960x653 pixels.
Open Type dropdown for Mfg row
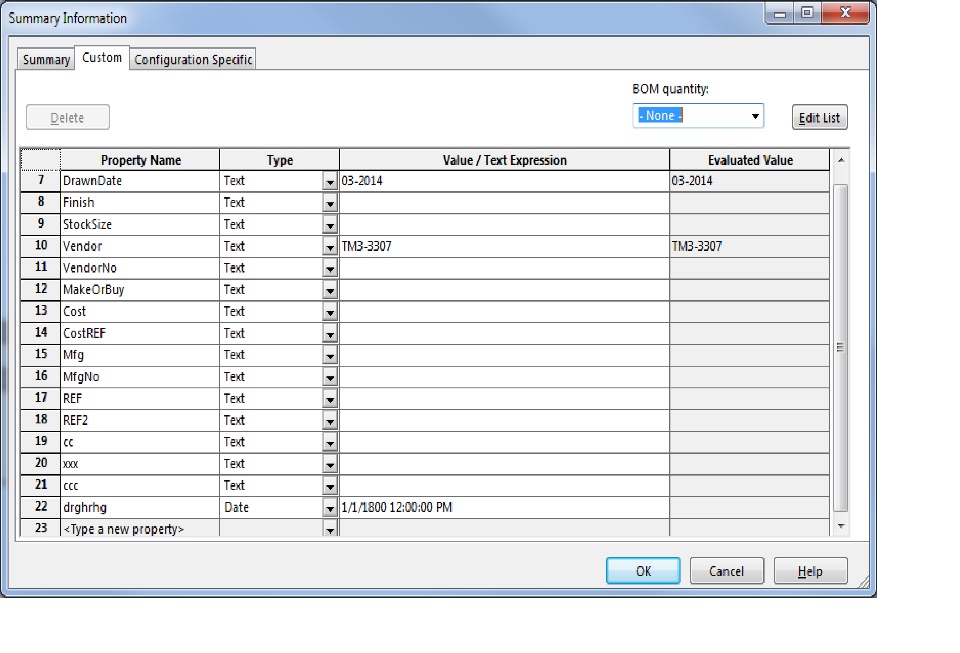[x=330, y=356]
